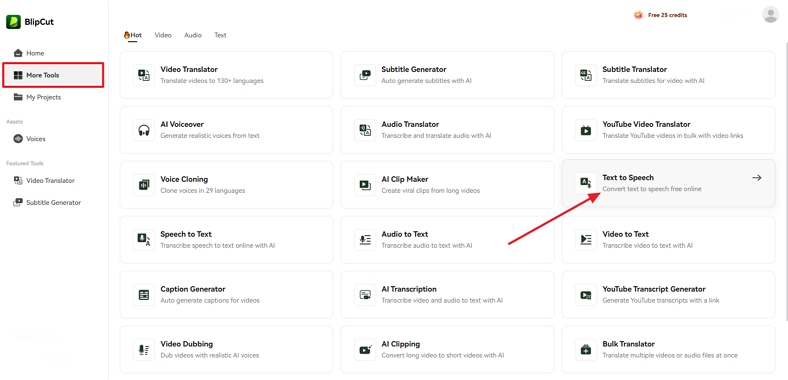788x380 pixels.
Task: Click the Text to Speech icon
Action: (586, 183)
